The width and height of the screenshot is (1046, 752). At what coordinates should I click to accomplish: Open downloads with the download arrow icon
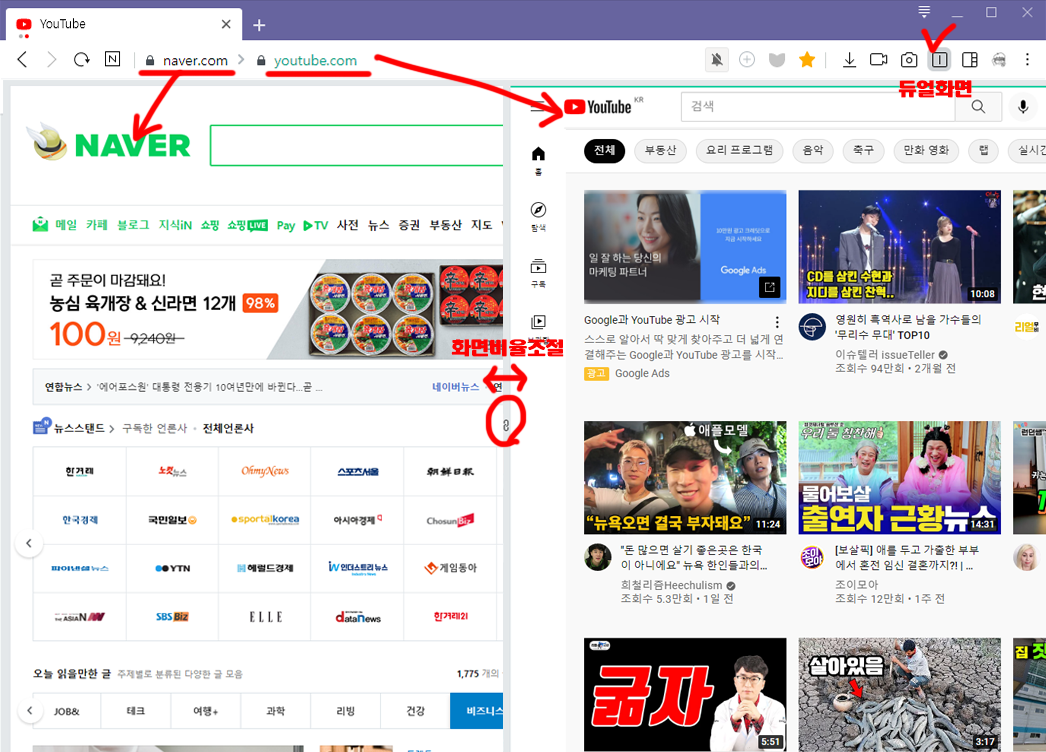click(849, 59)
